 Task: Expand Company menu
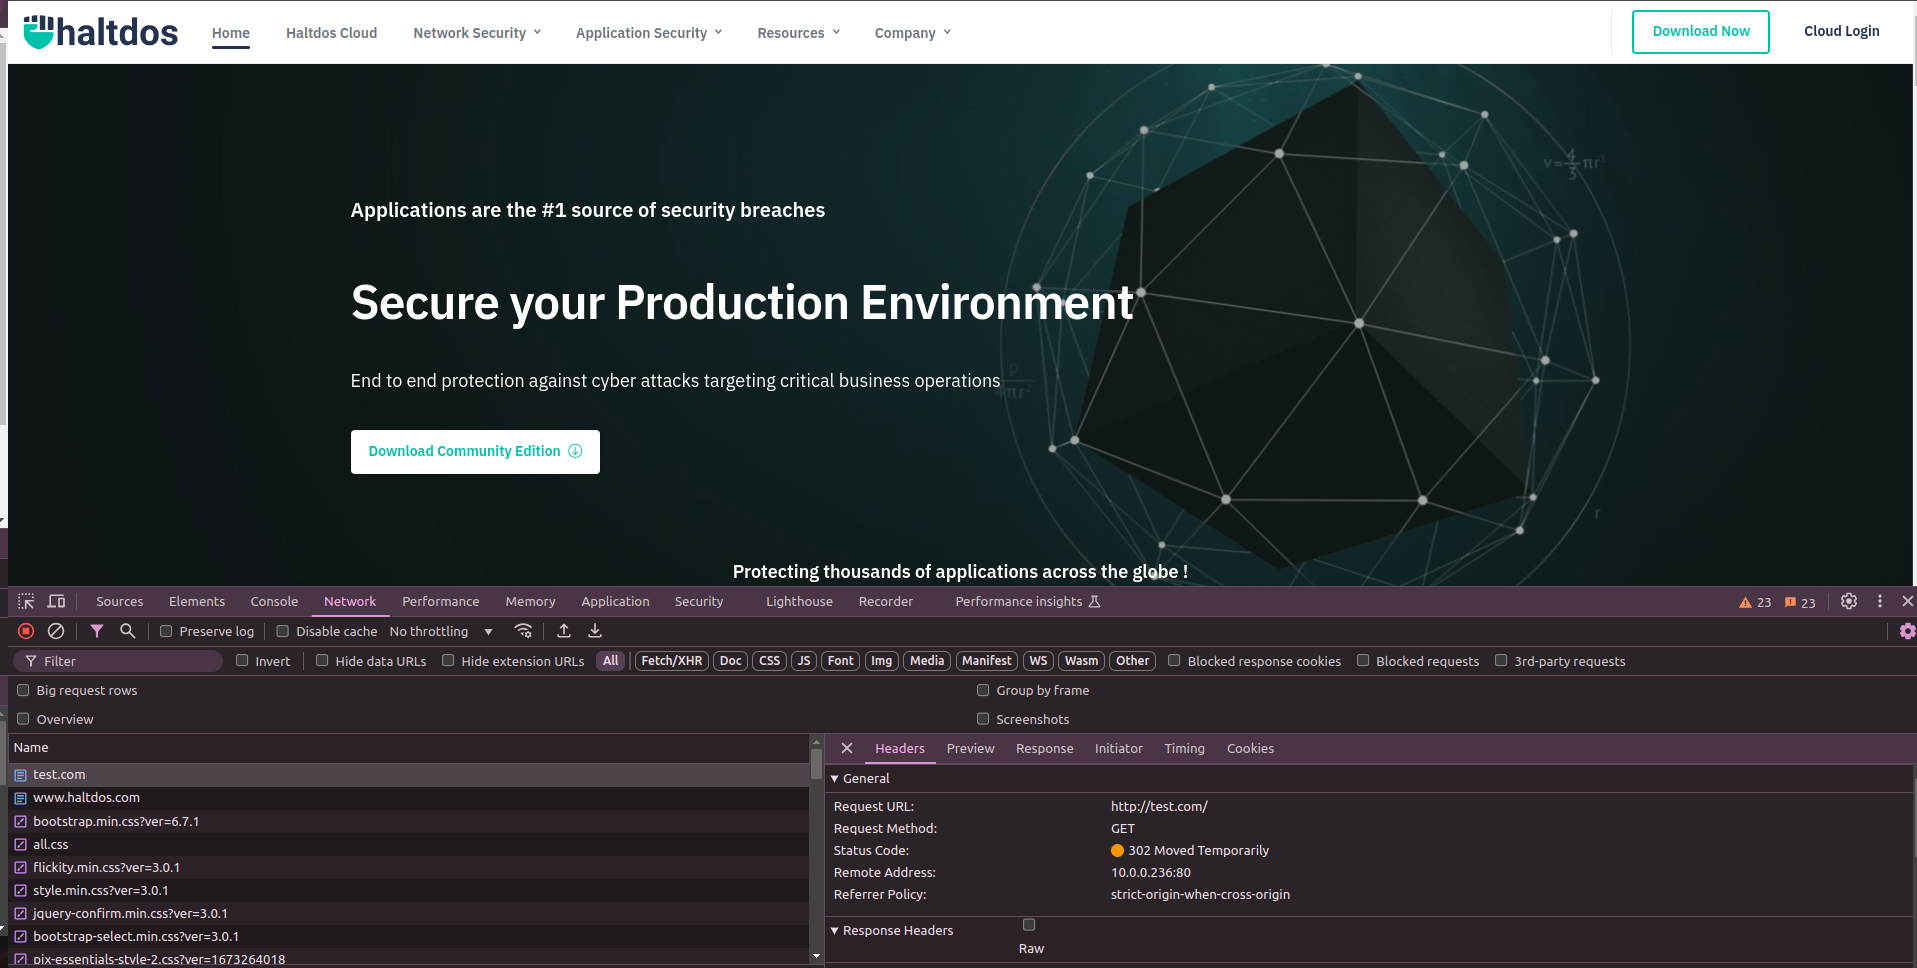[x=913, y=33]
